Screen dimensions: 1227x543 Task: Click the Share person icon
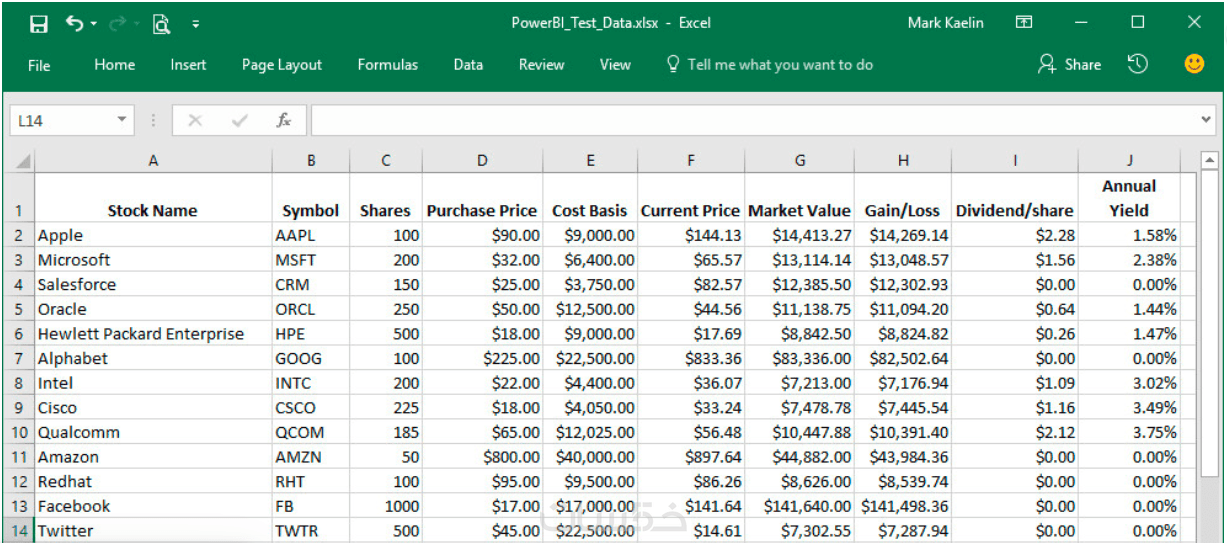[x=1047, y=64]
